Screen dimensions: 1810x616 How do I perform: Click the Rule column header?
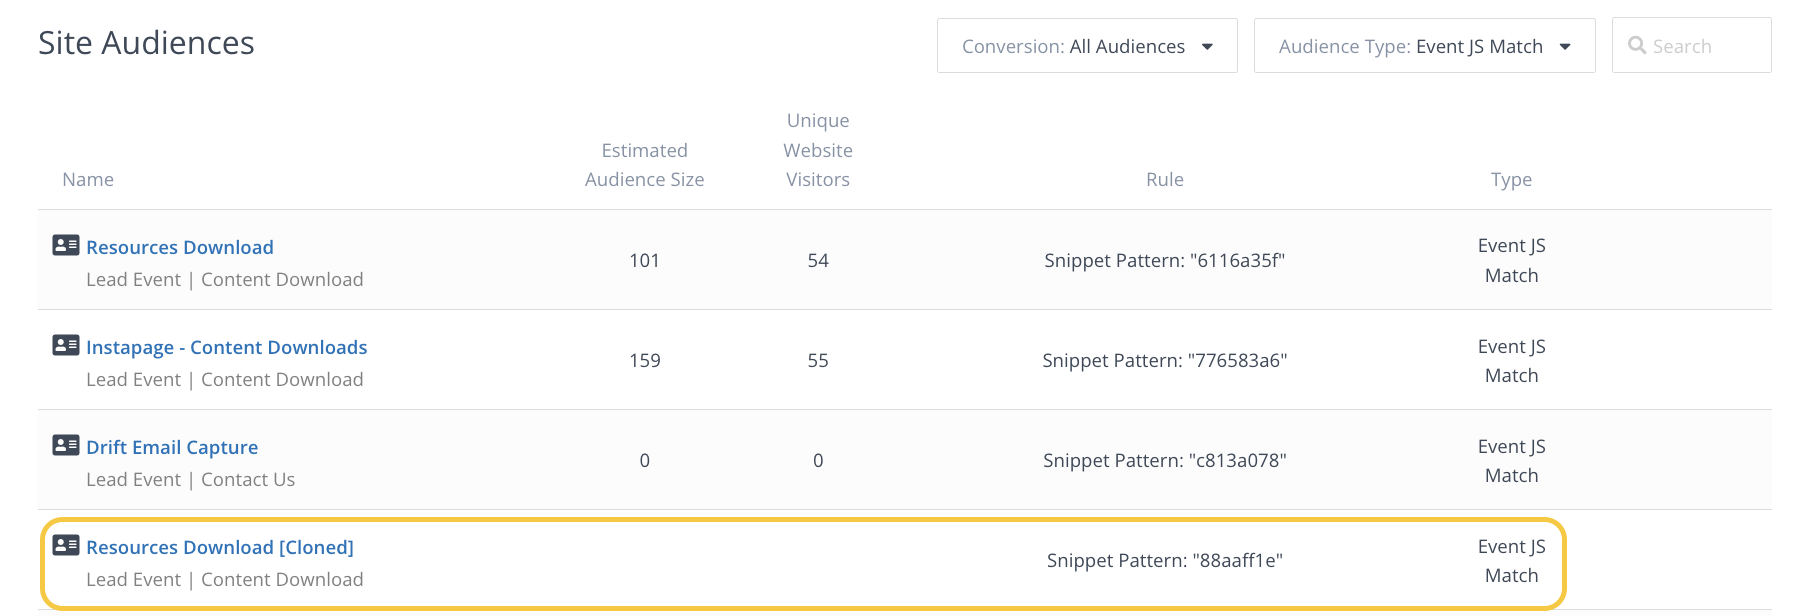[x=1164, y=179]
